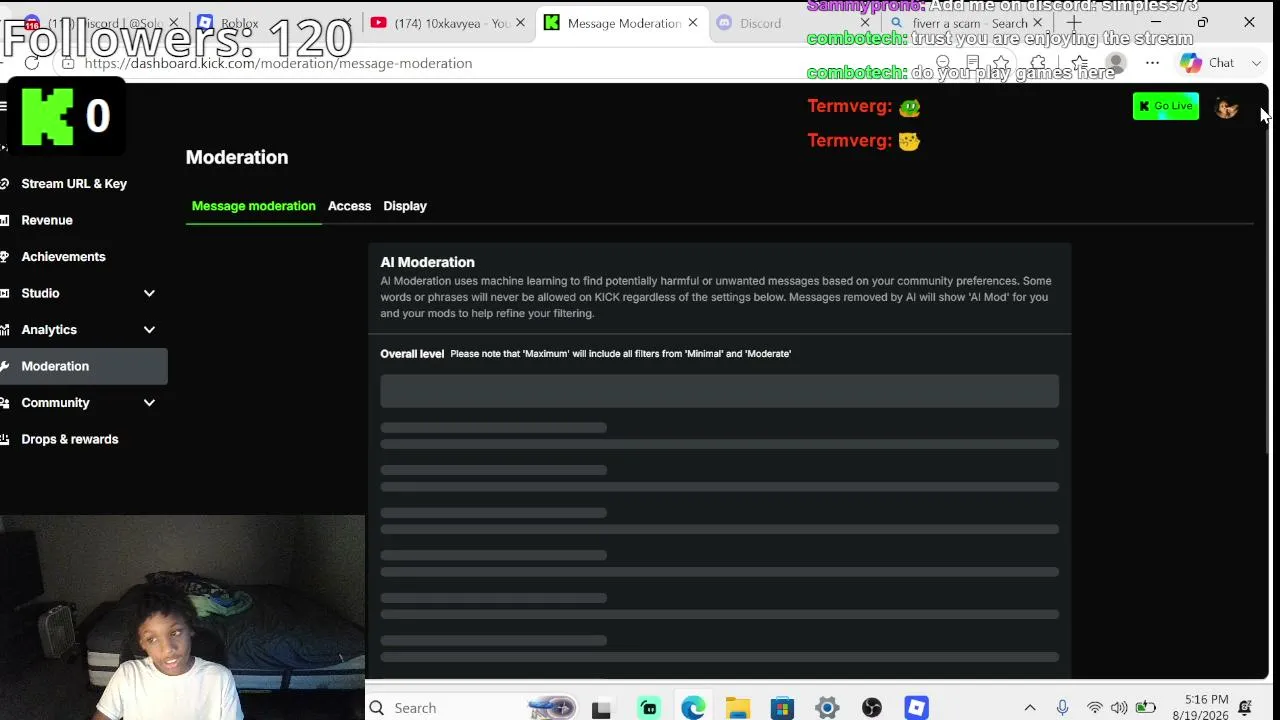Click the AI Moderation section title

pos(427,262)
